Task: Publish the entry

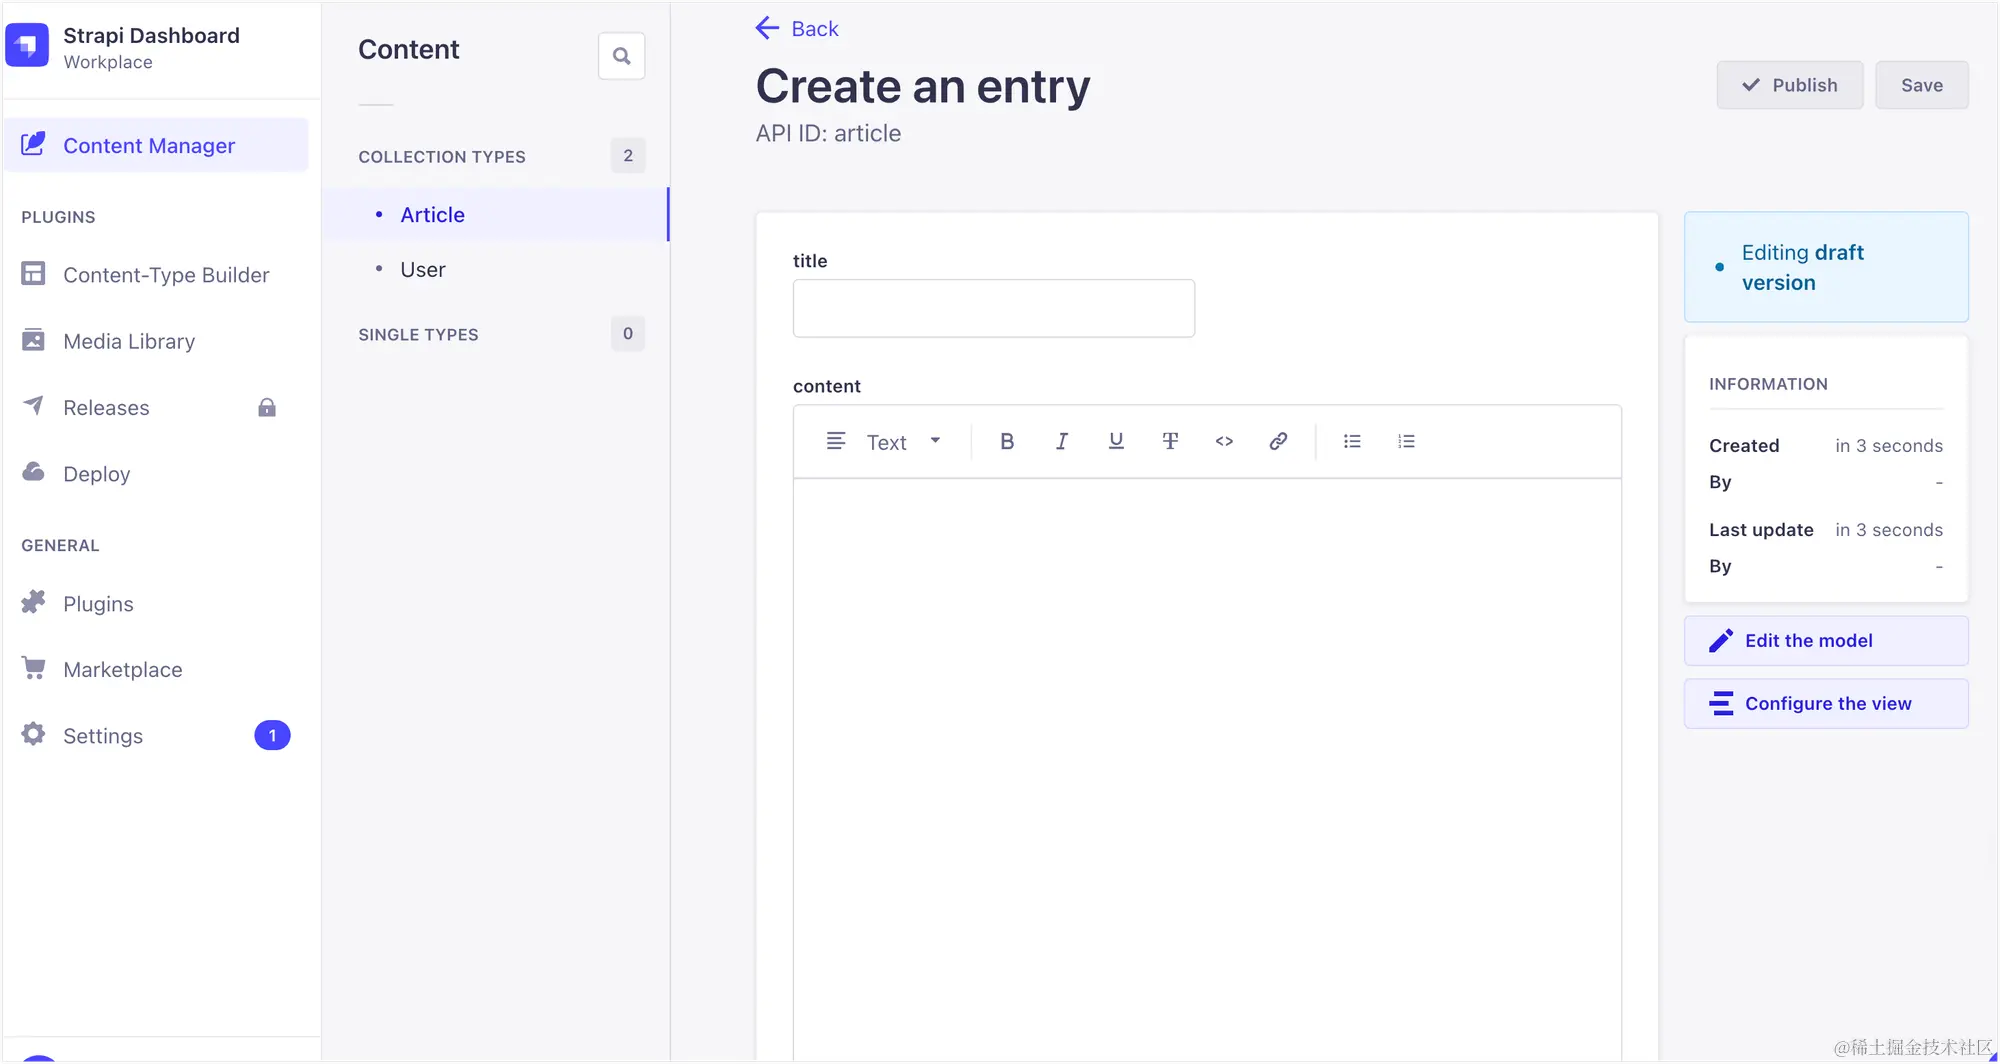Action: click(1790, 85)
